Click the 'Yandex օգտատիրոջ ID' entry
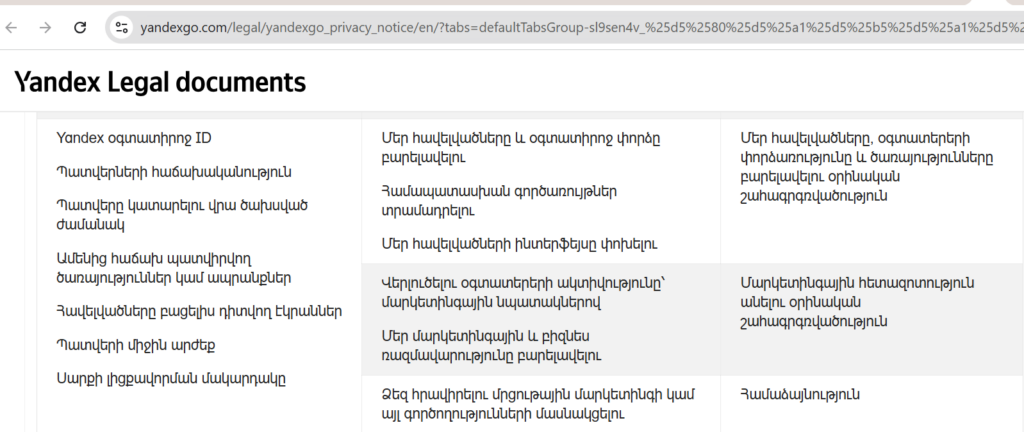1024x432 pixels. pos(134,138)
